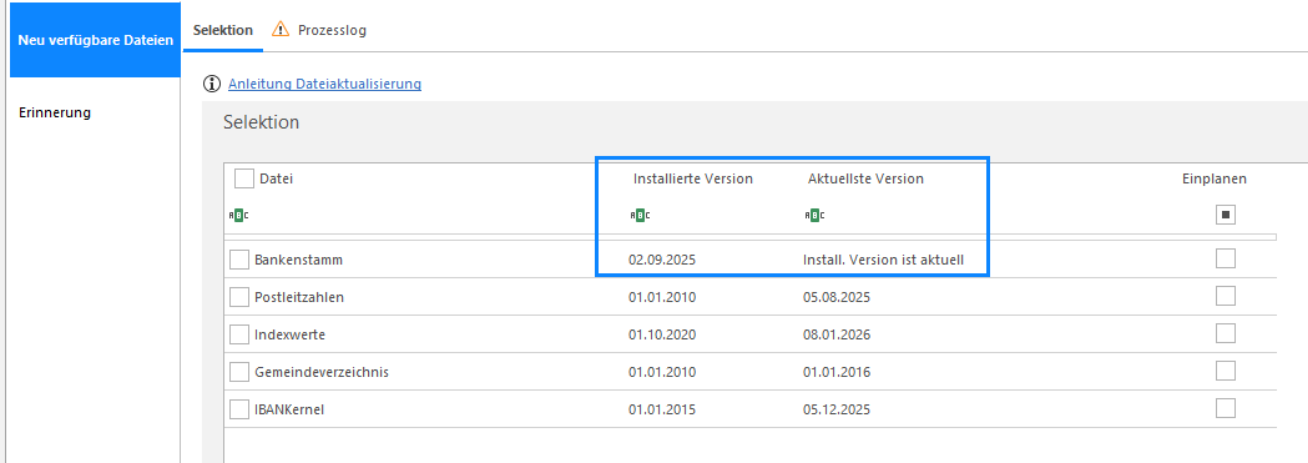Select the Indexwerte row checkbox

(x=239, y=334)
